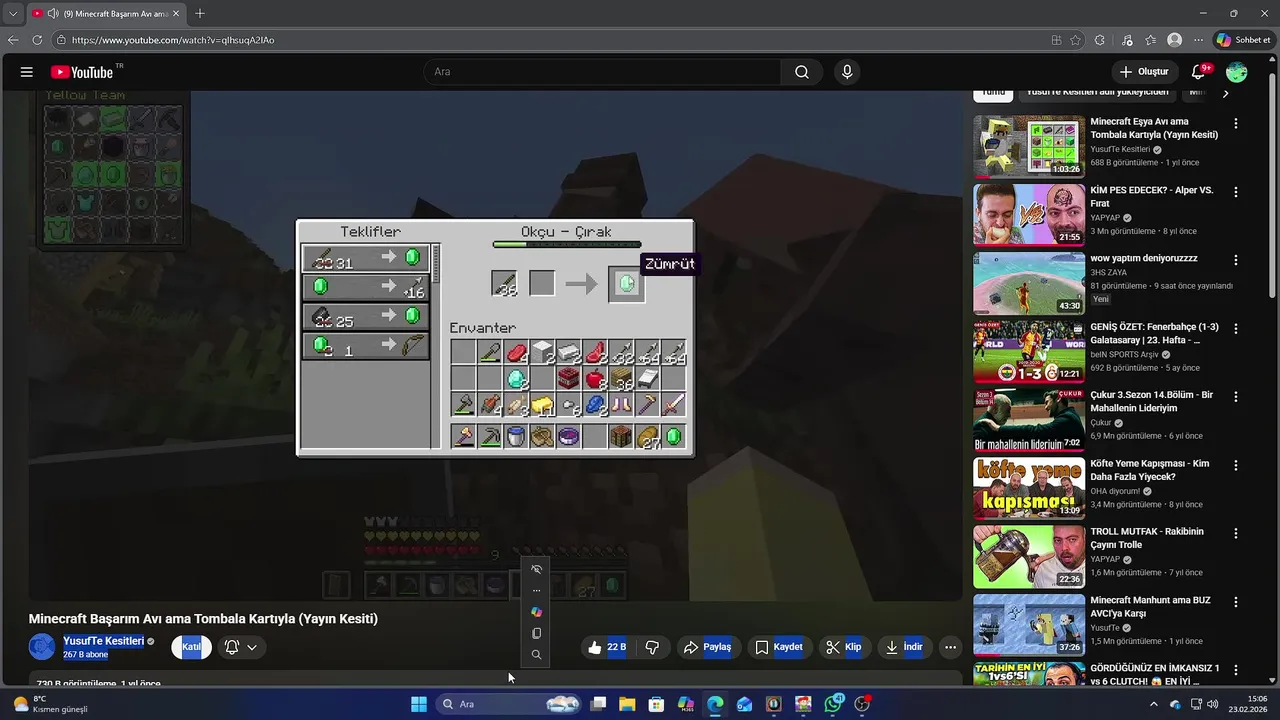Screen dimensions: 1280x720
Task: Open three-dot options in the selection toolbar
Action: click(536, 591)
